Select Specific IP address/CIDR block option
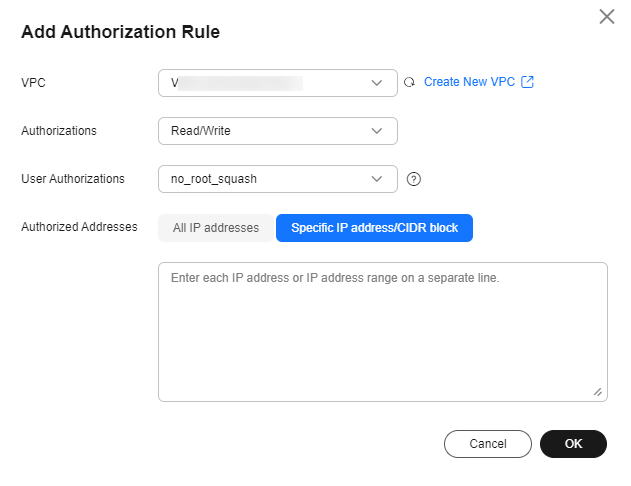Image resolution: width=631 pixels, height=486 pixels. coord(374,228)
